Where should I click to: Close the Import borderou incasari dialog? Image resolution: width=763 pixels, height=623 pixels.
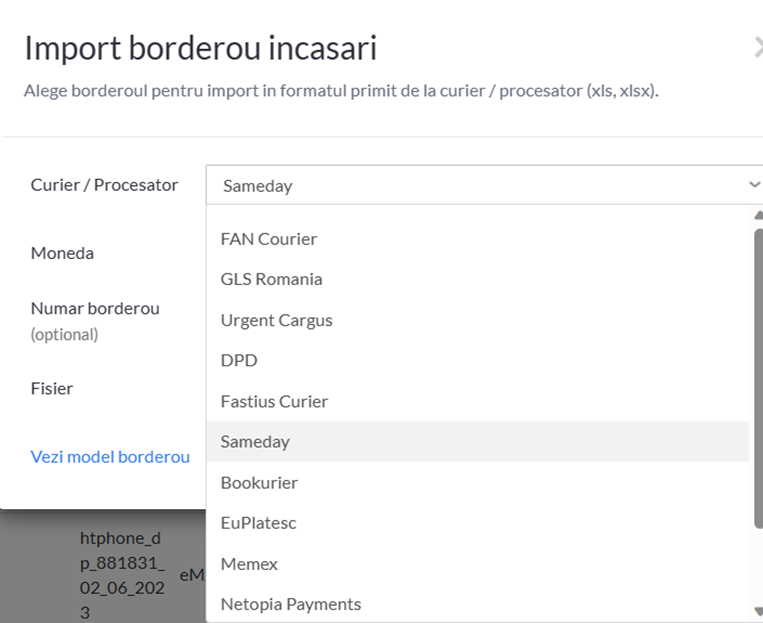758,48
